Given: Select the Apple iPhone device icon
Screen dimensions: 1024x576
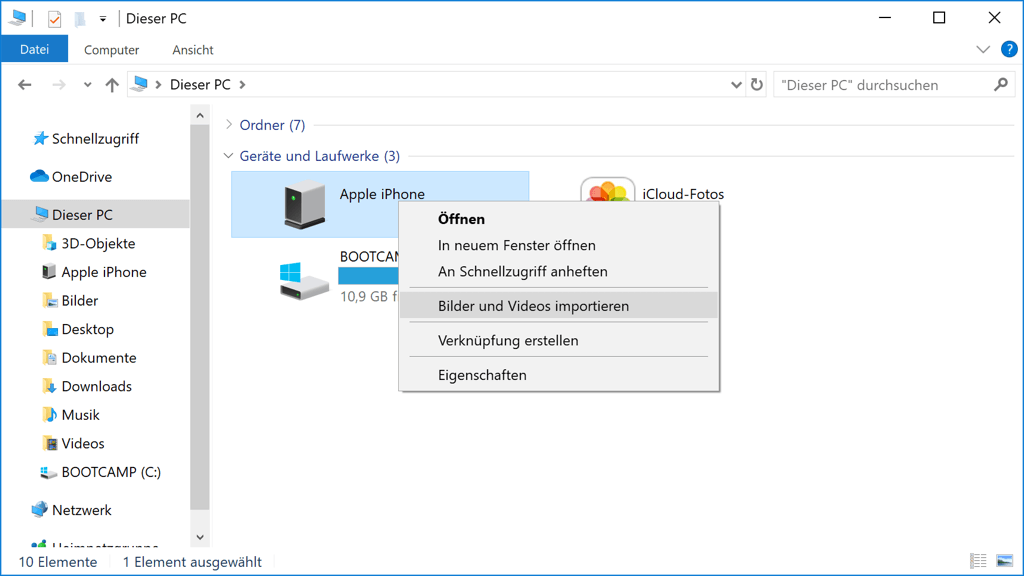Looking at the screenshot, I should click(x=304, y=205).
